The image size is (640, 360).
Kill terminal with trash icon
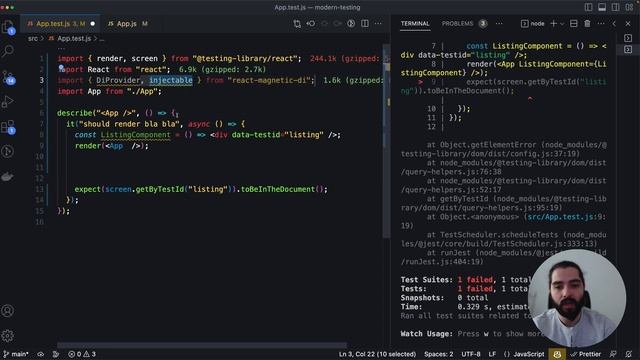point(587,24)
